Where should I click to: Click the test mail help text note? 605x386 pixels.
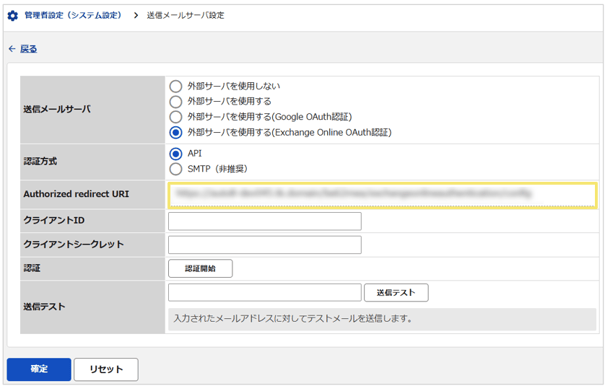point(382,319)
